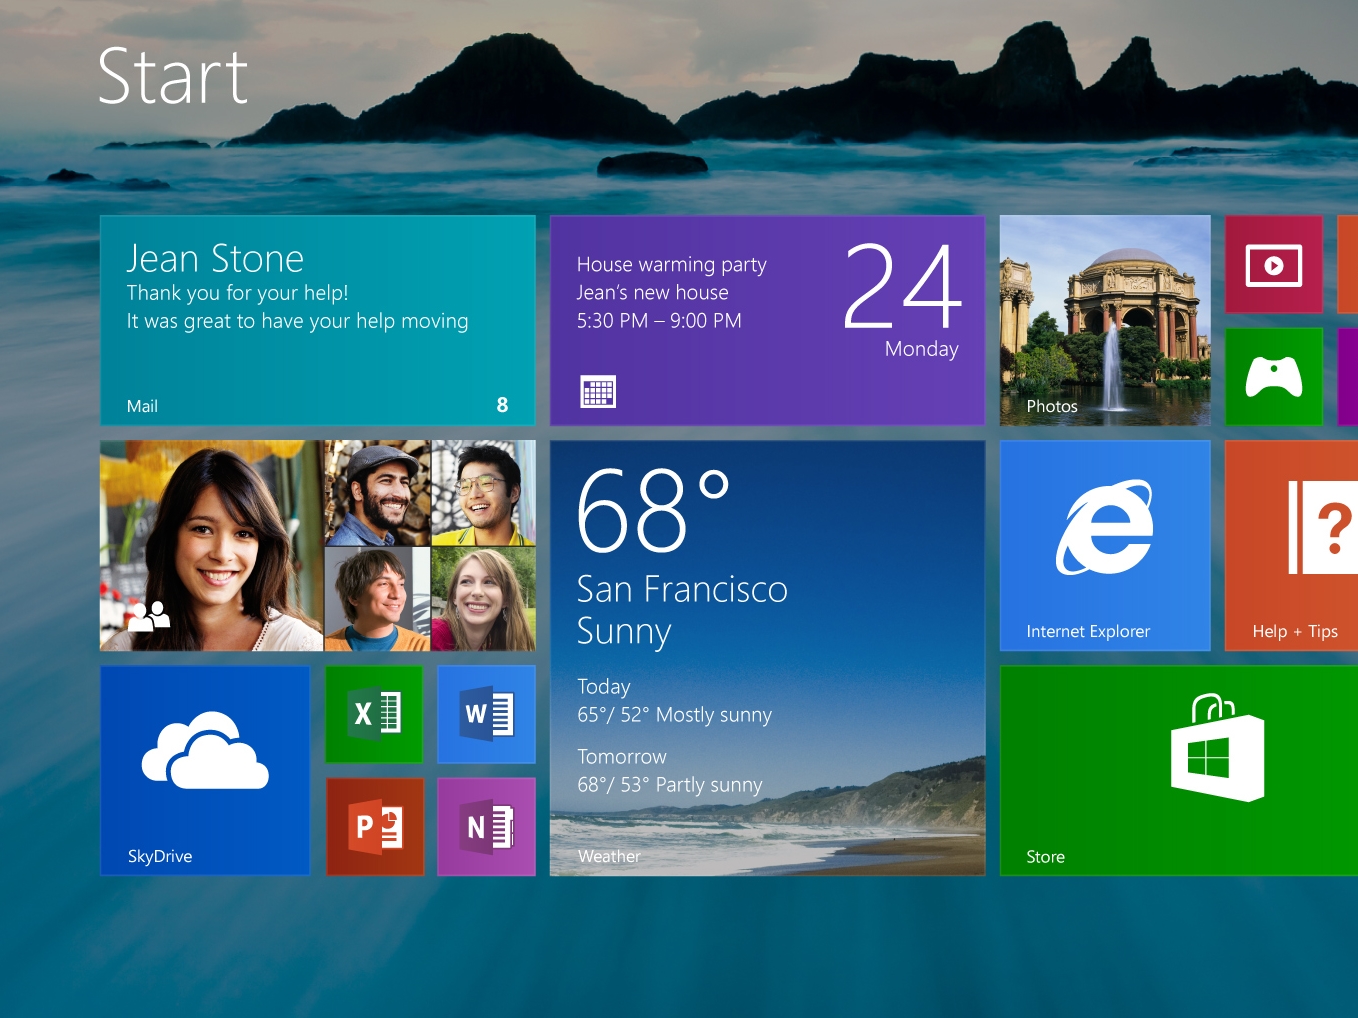Launch the OneNote tile
The width and height of the screenshot is (1358, 1018).
pyautogui.click(x=487, y=827)
